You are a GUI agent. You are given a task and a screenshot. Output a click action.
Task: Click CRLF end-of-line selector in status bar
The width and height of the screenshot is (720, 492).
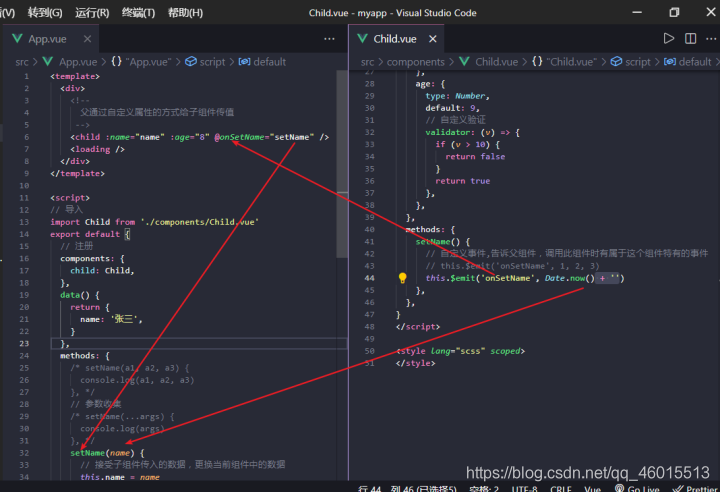[x=561, y=489]
